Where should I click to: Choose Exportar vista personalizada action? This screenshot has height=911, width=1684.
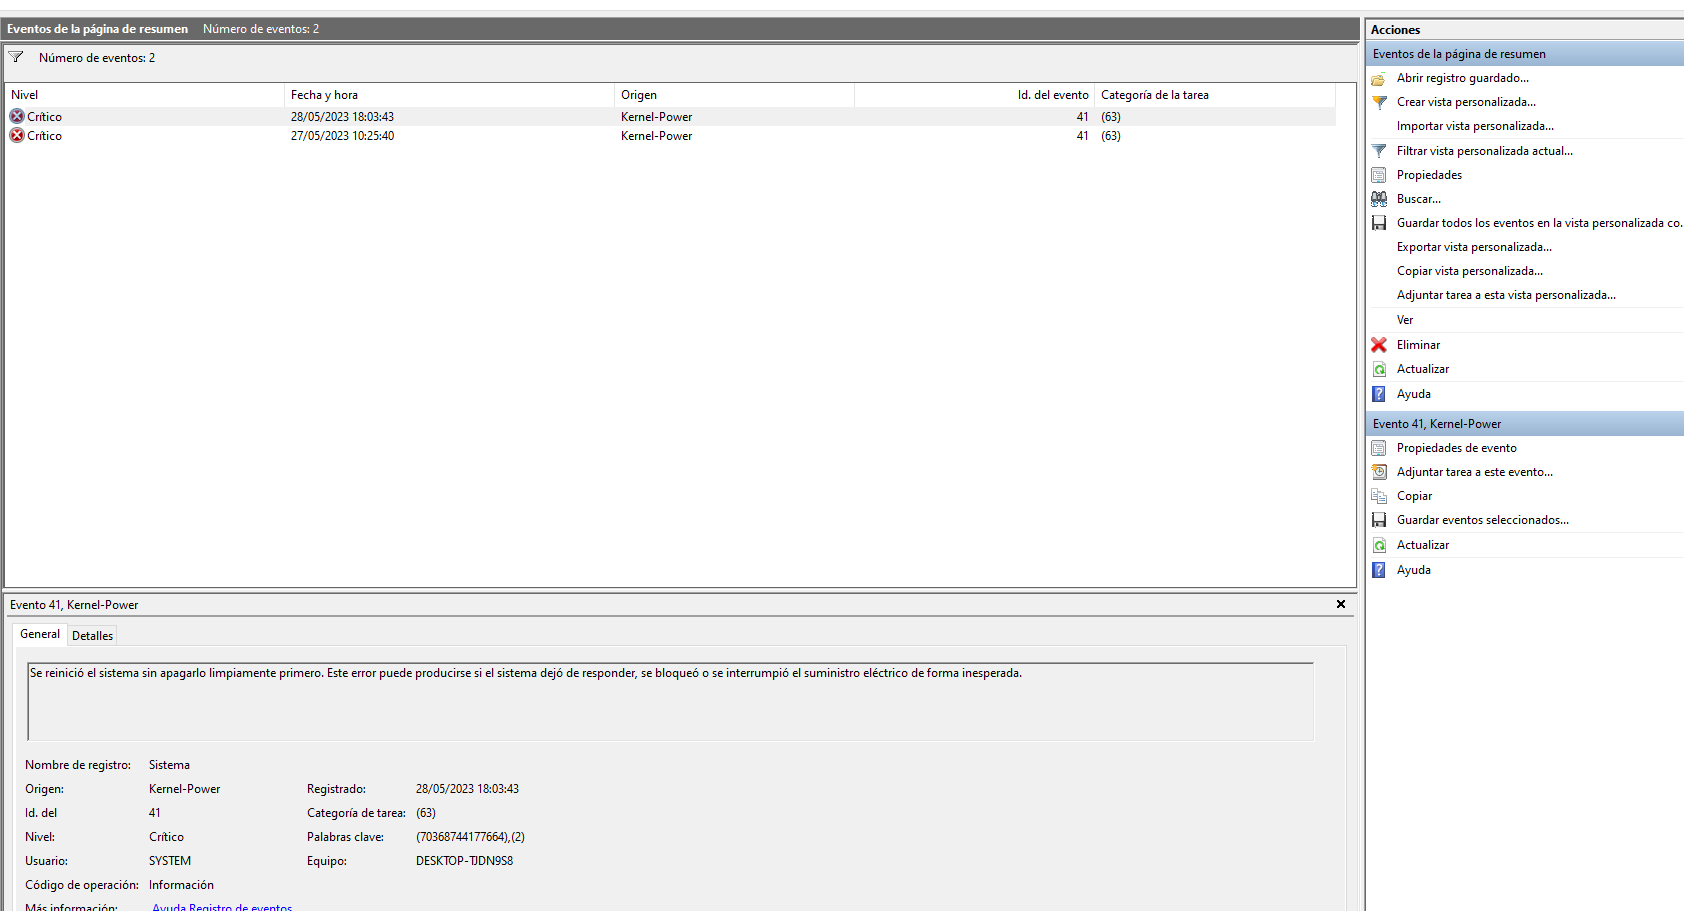(1474, 247)
